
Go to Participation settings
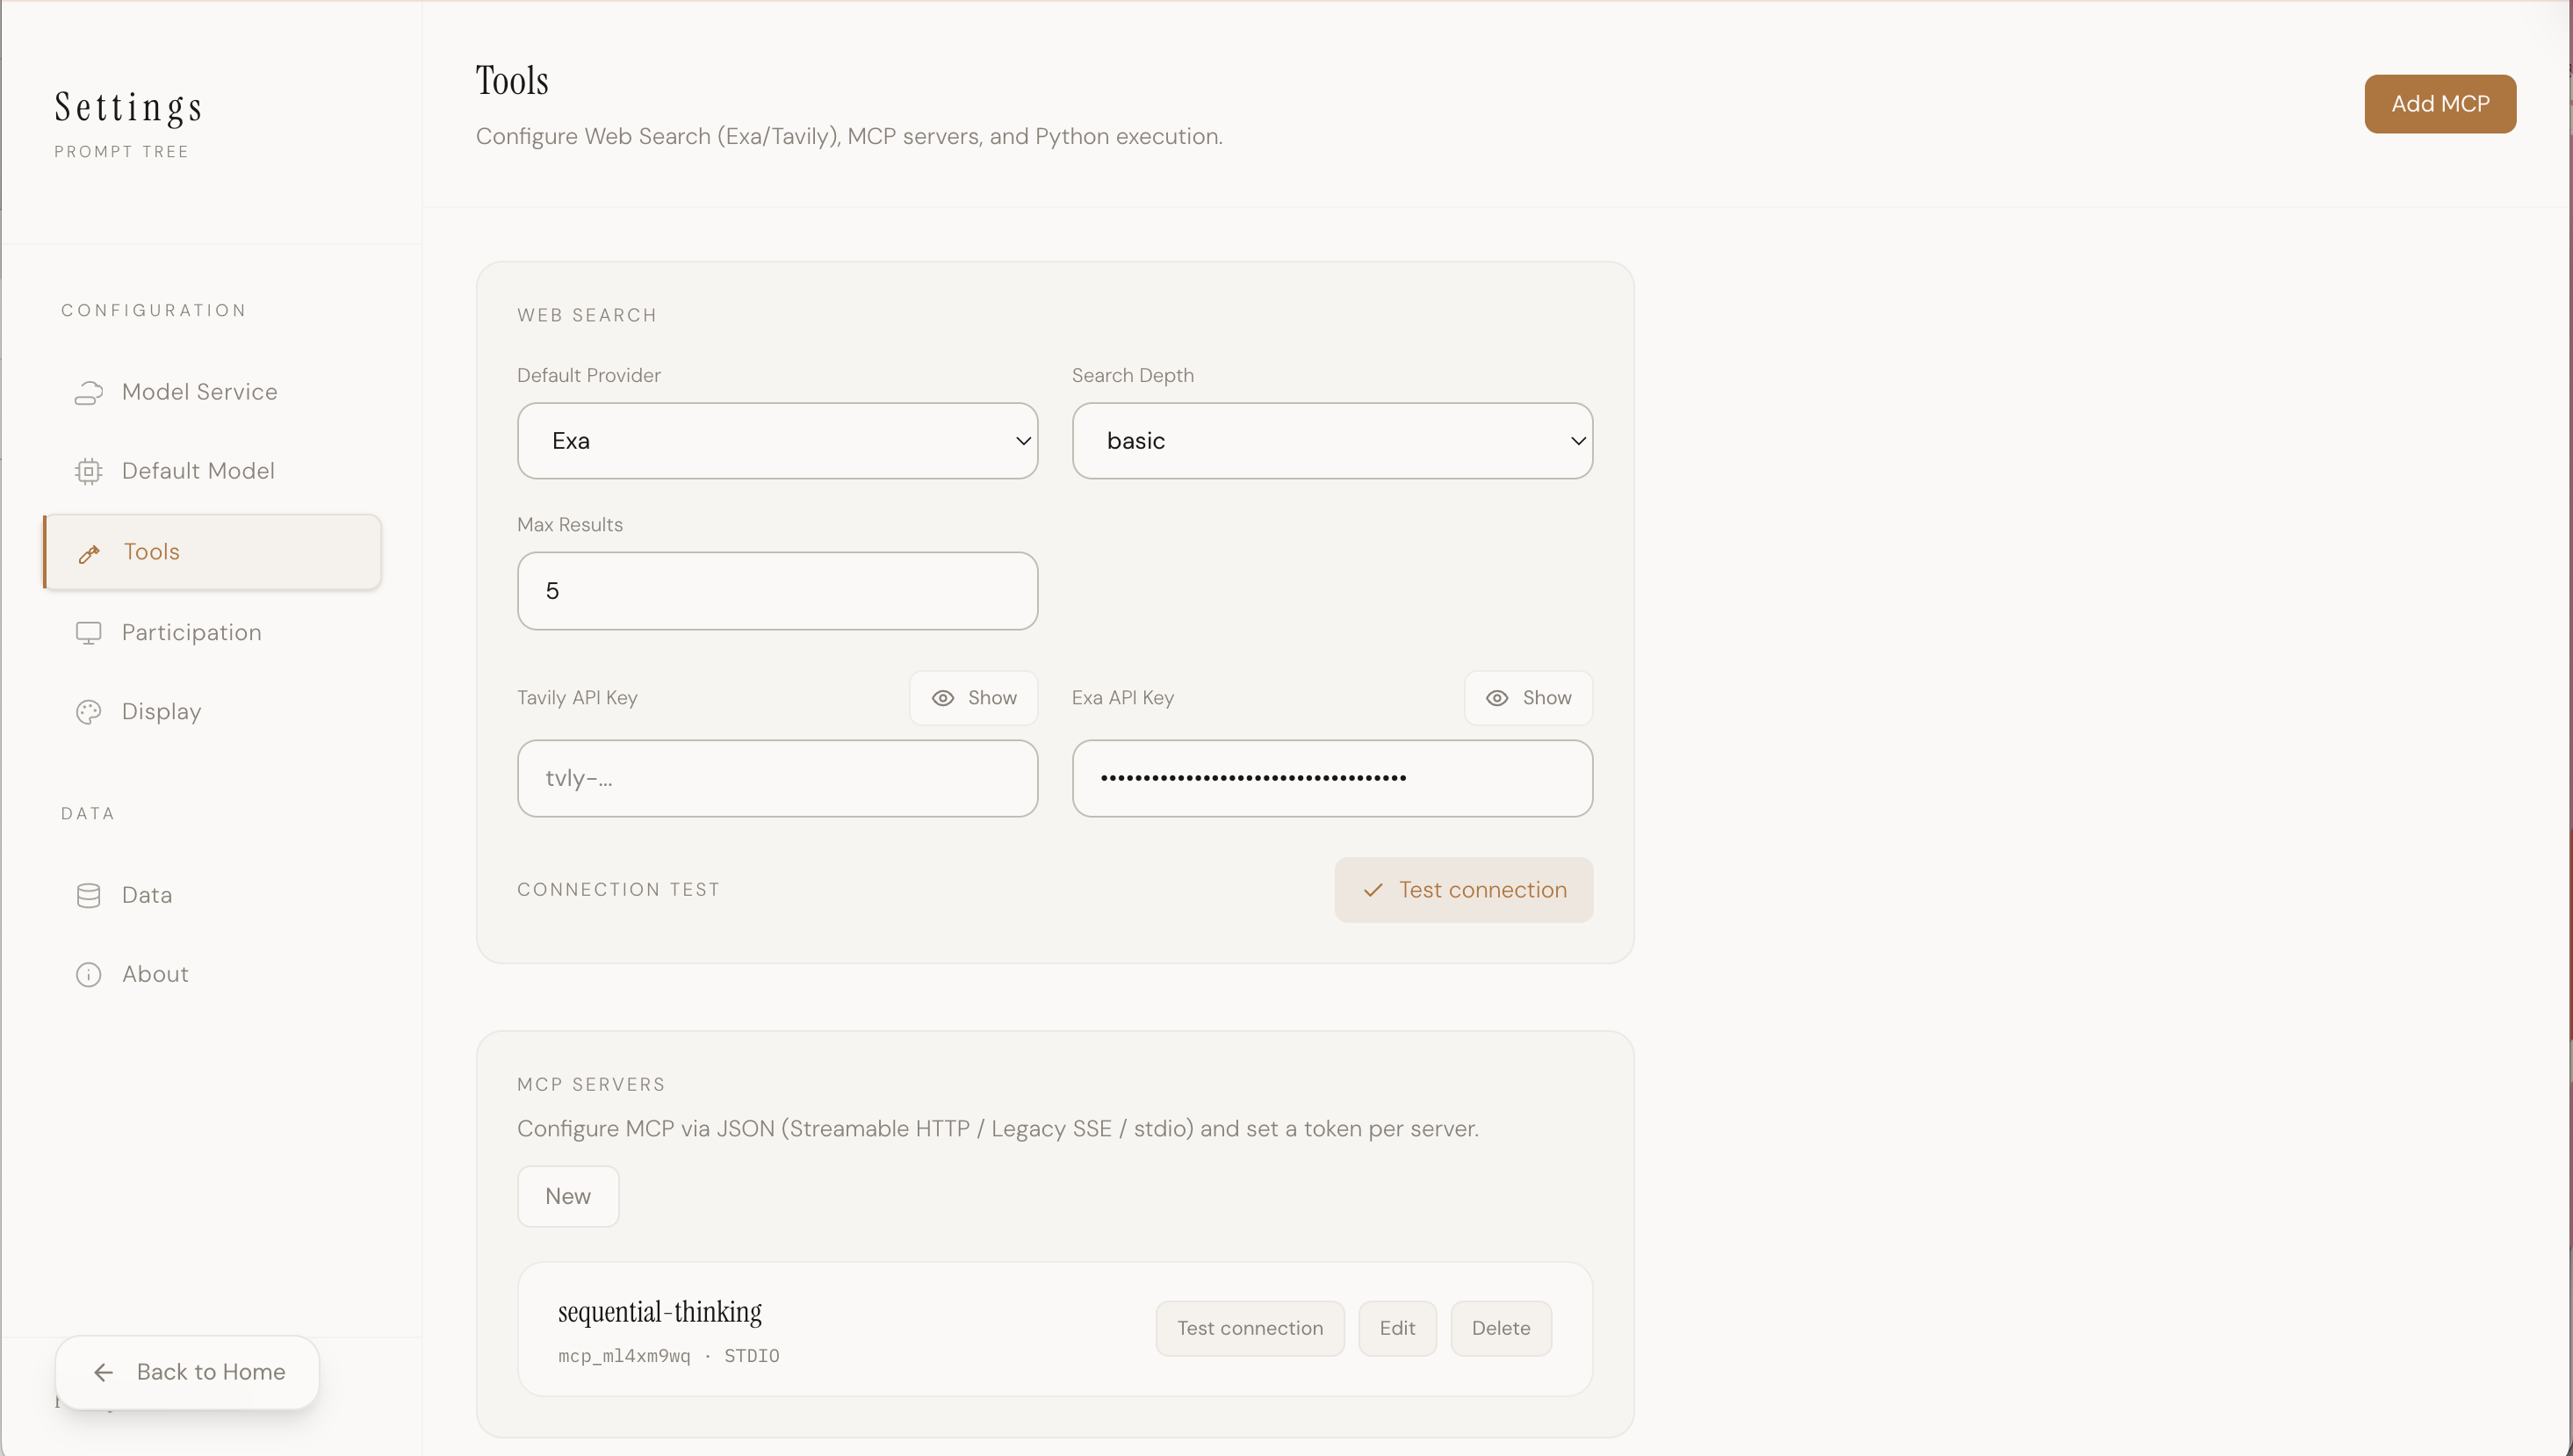tap(212, 633)
